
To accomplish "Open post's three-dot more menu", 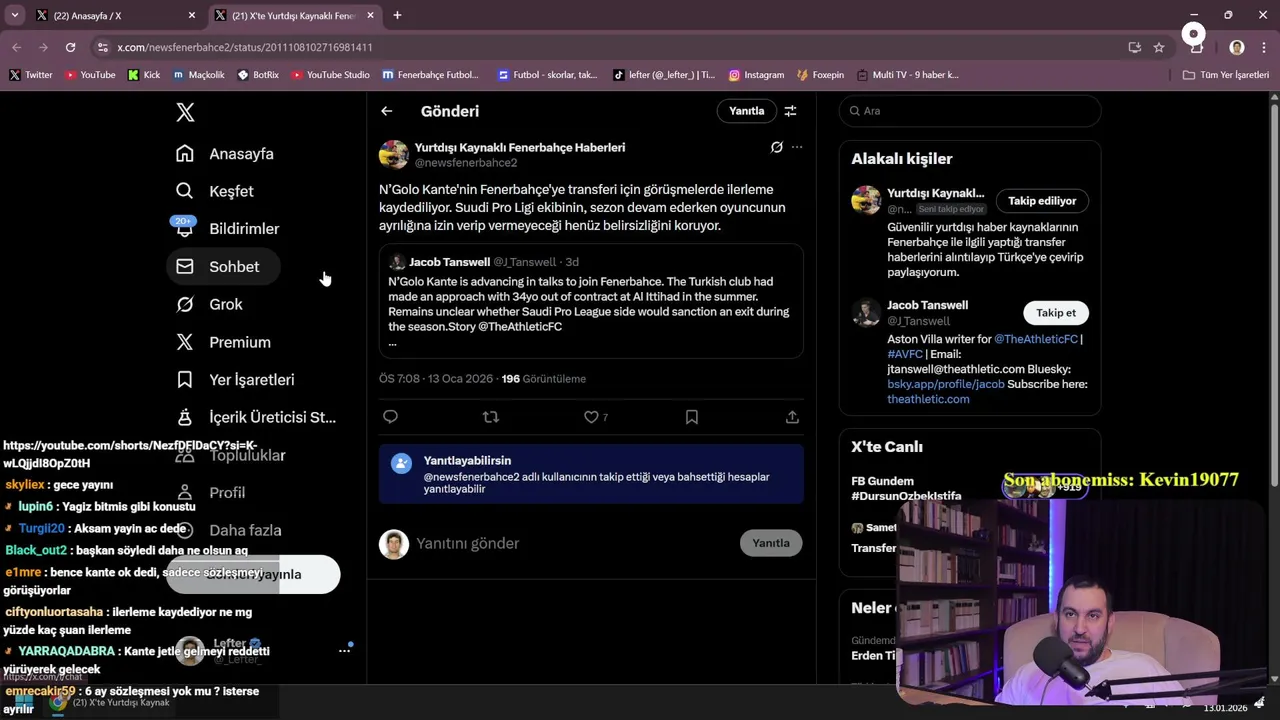I will pos(797,147).
